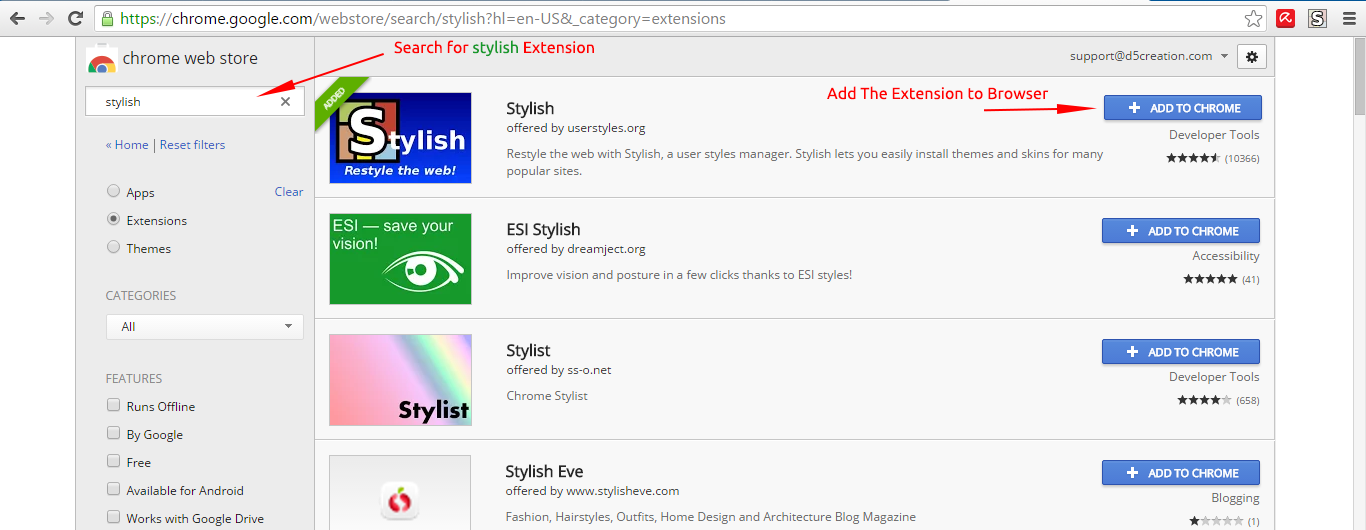The height and width of the screenshot is (530, 1366).
Task: Select the Extensions radio button
Action: click(113, 220)
